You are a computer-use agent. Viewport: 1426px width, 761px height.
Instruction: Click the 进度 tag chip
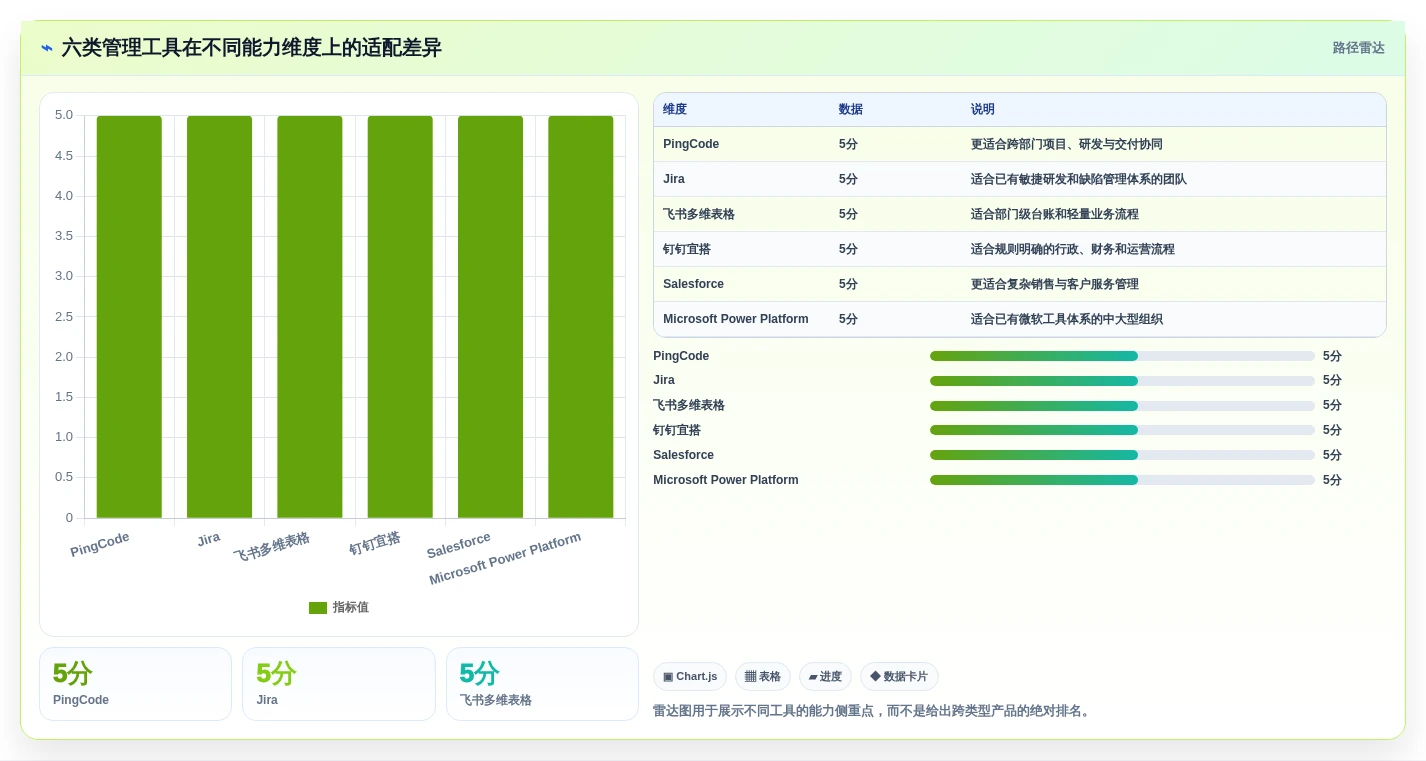825,677
